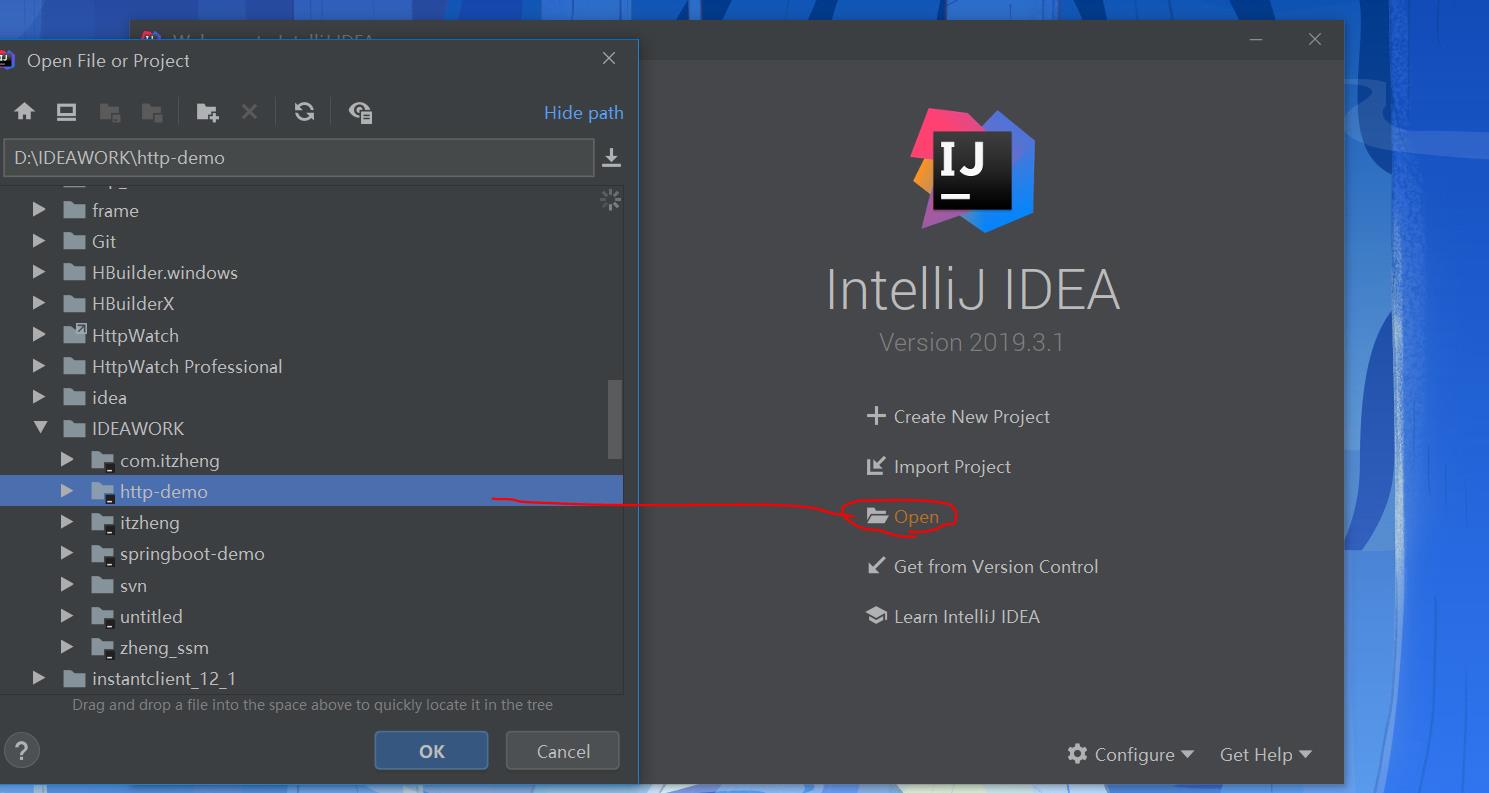Close the Open File or Project dialog
This screenshot has width=1489, height=793.
pyautogui.click(x=609, y=59)
